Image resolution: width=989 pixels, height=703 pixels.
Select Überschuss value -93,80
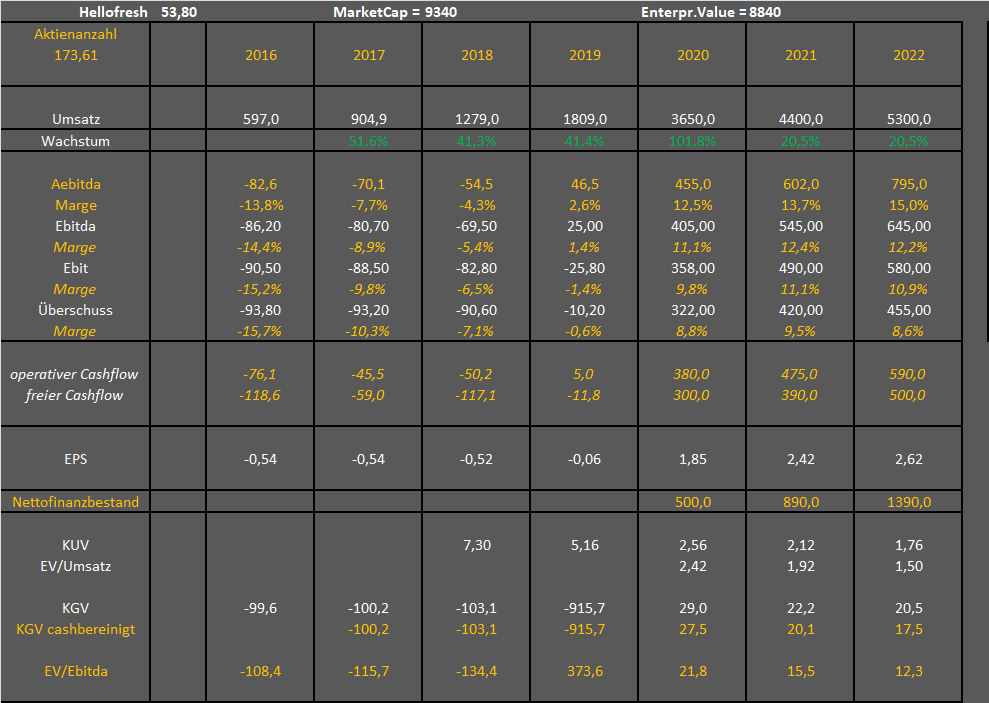tap(260, 310)
